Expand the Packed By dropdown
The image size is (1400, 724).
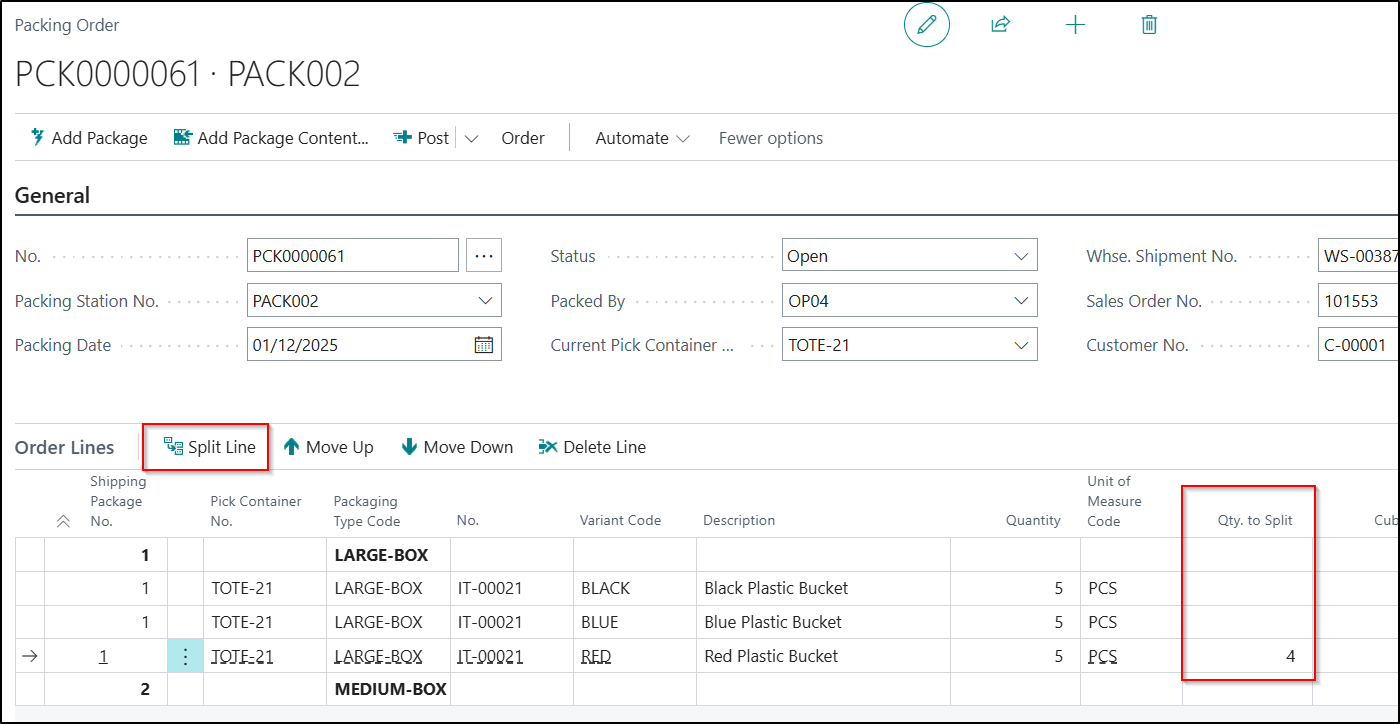[x=1021, y=300]
